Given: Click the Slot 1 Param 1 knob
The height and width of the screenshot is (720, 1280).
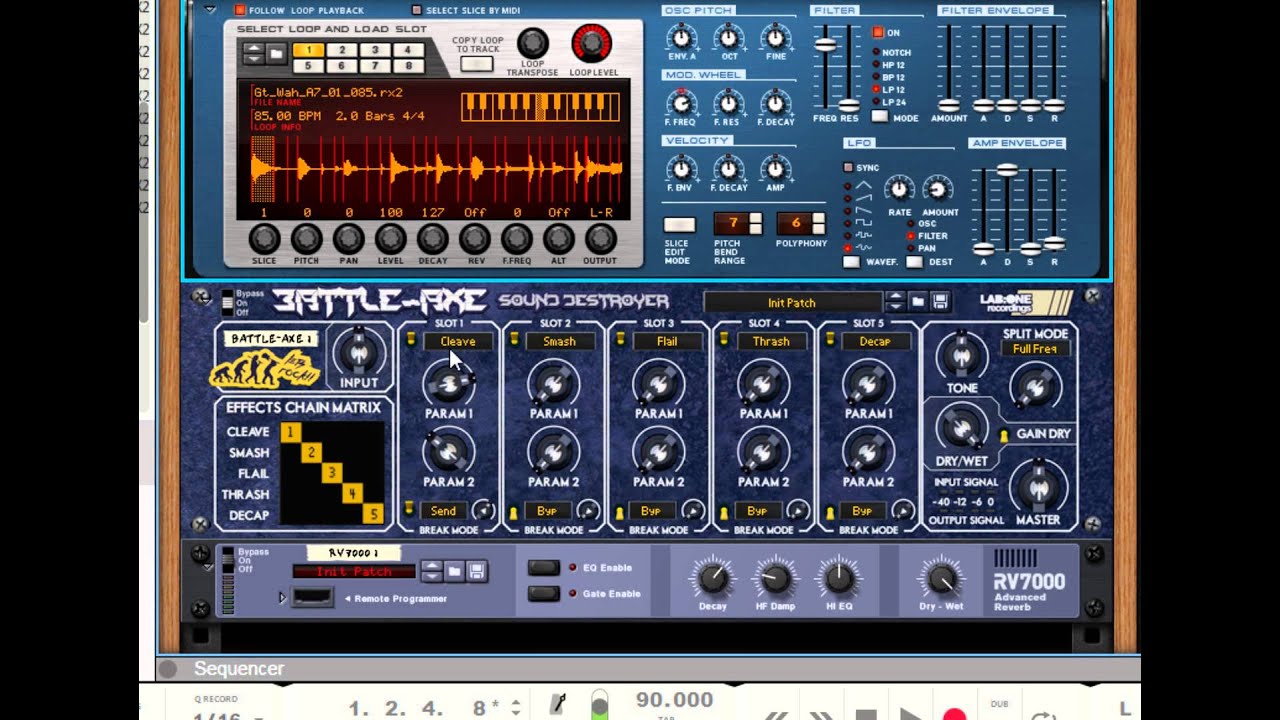Looking at the screenshot, I should click(x=448, y=384).
